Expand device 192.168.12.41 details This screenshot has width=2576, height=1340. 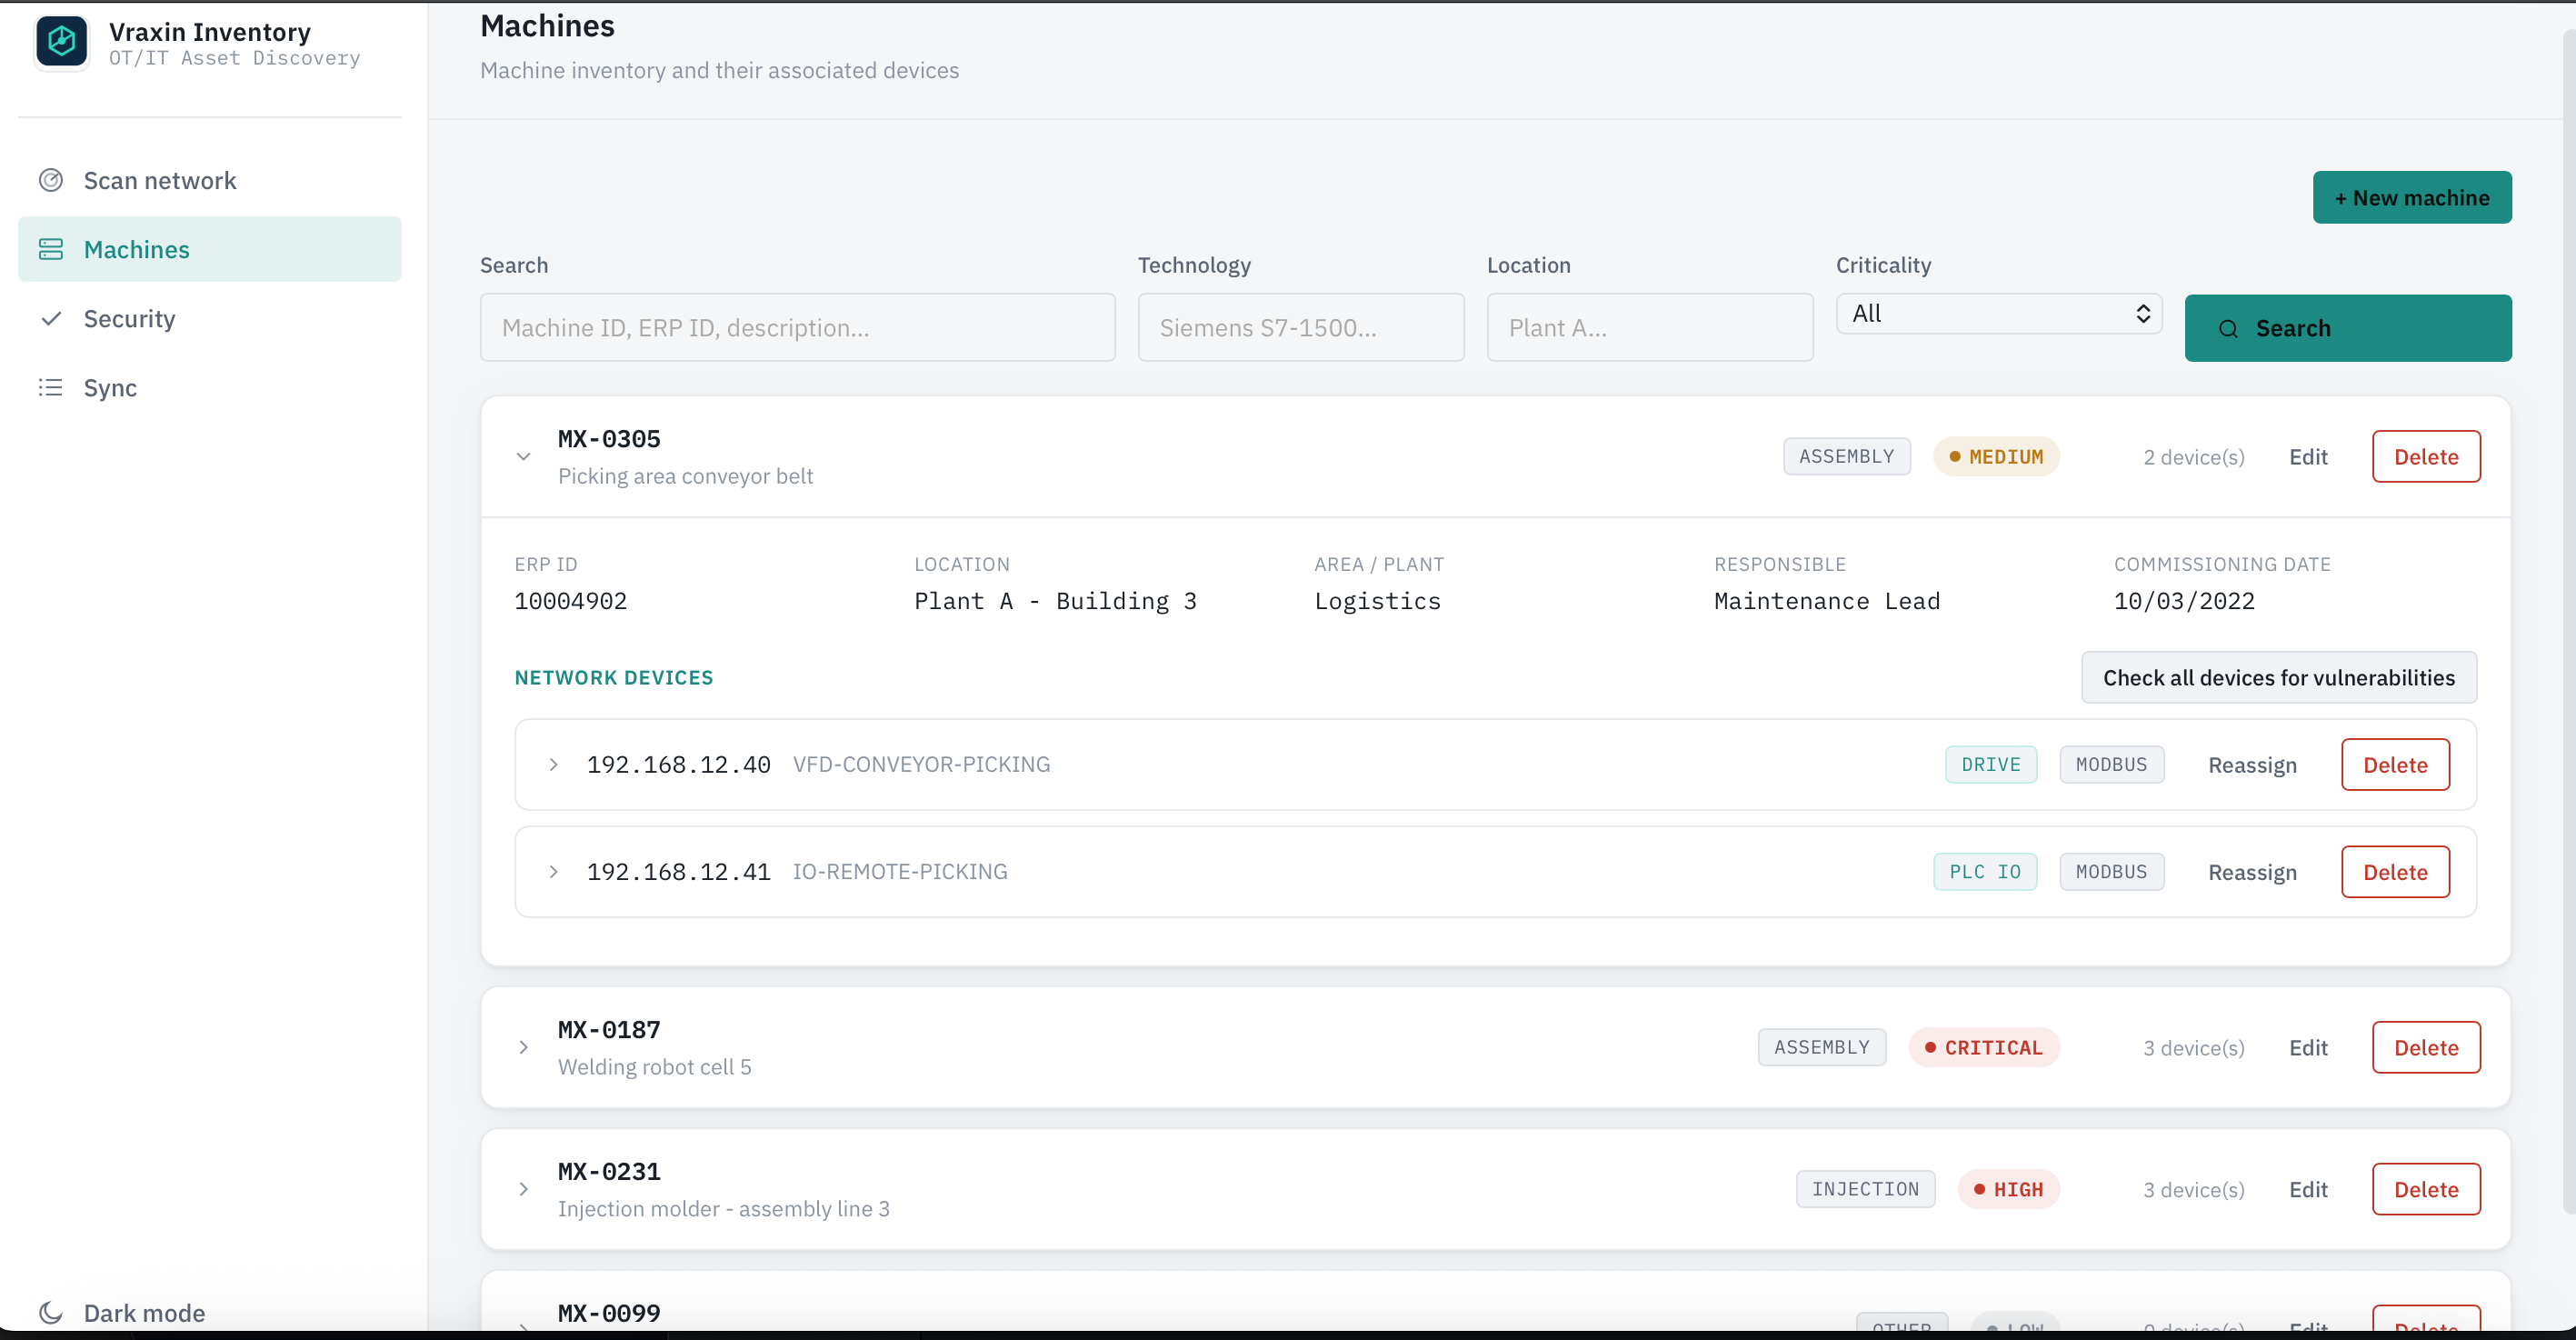pyautogui.click(x=553, y=872)
